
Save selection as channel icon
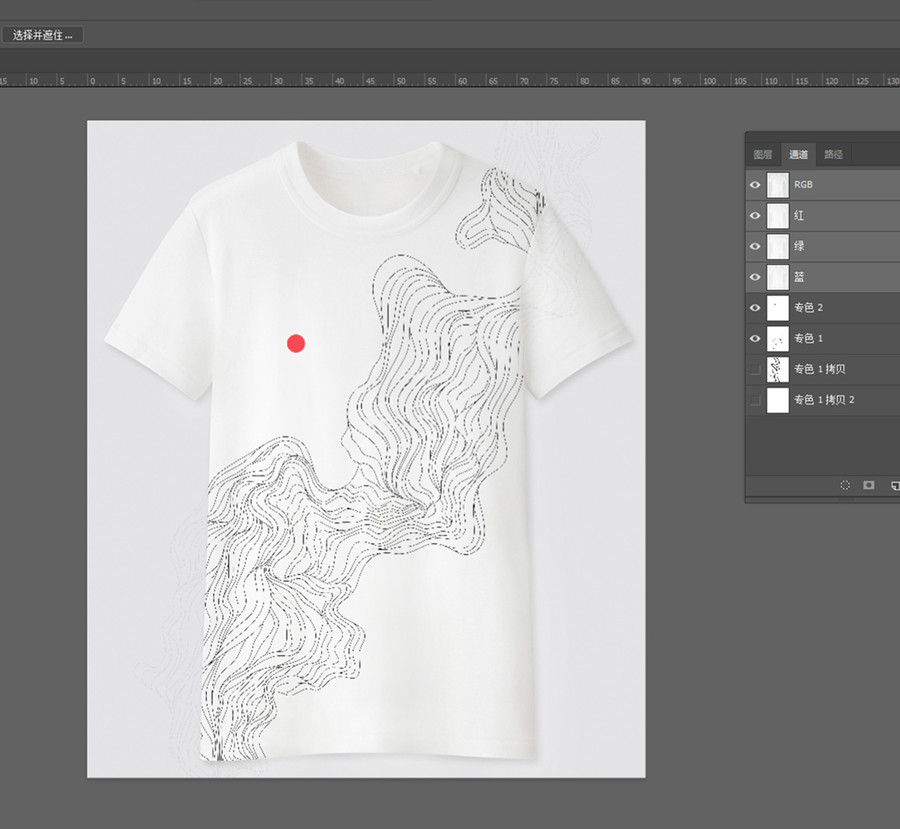[869, 485]
